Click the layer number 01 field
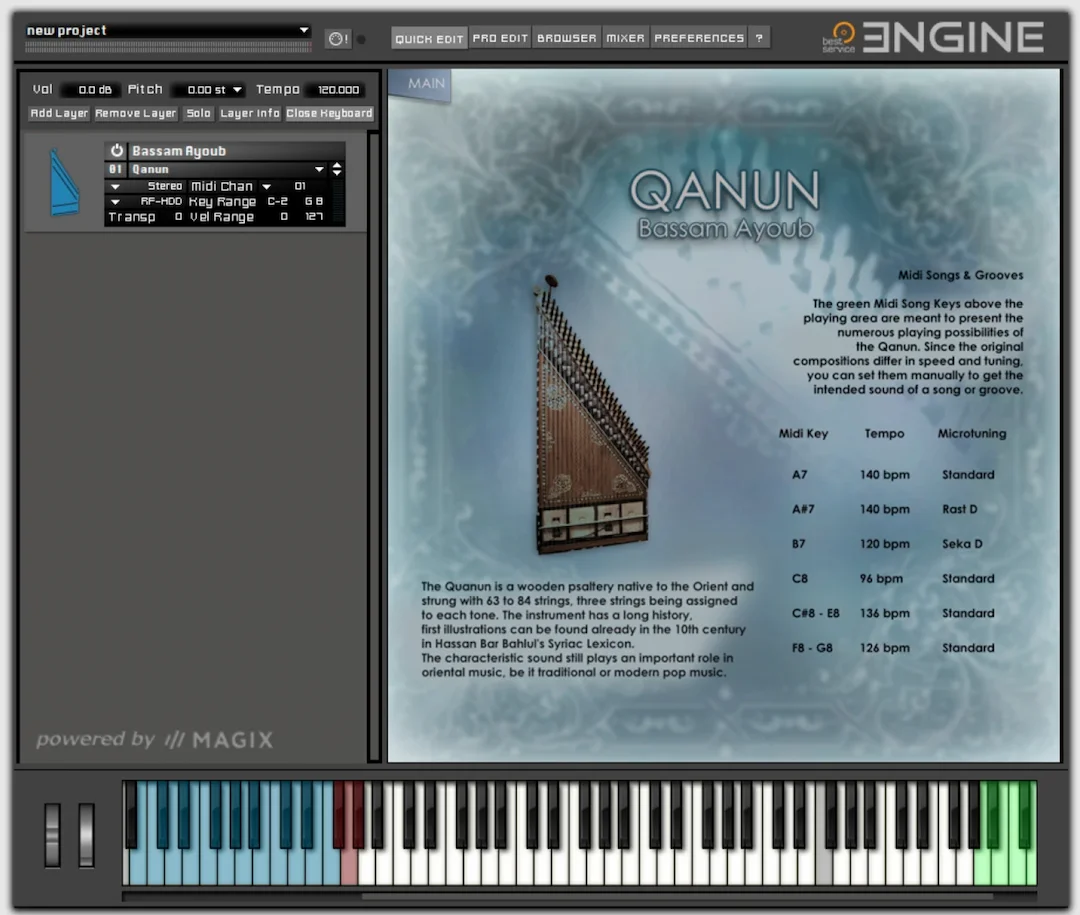Screen dimensions: 1080x915 115,169
